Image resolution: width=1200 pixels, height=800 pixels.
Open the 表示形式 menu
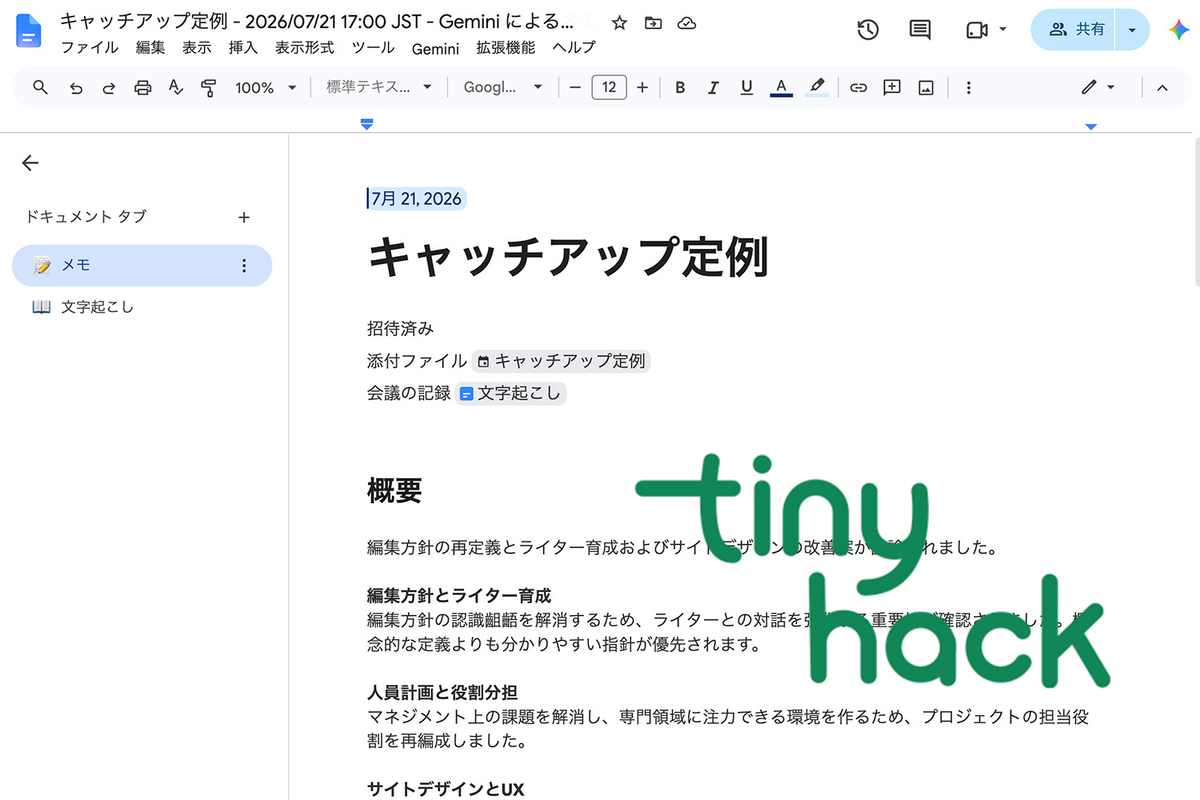(306, 47)
